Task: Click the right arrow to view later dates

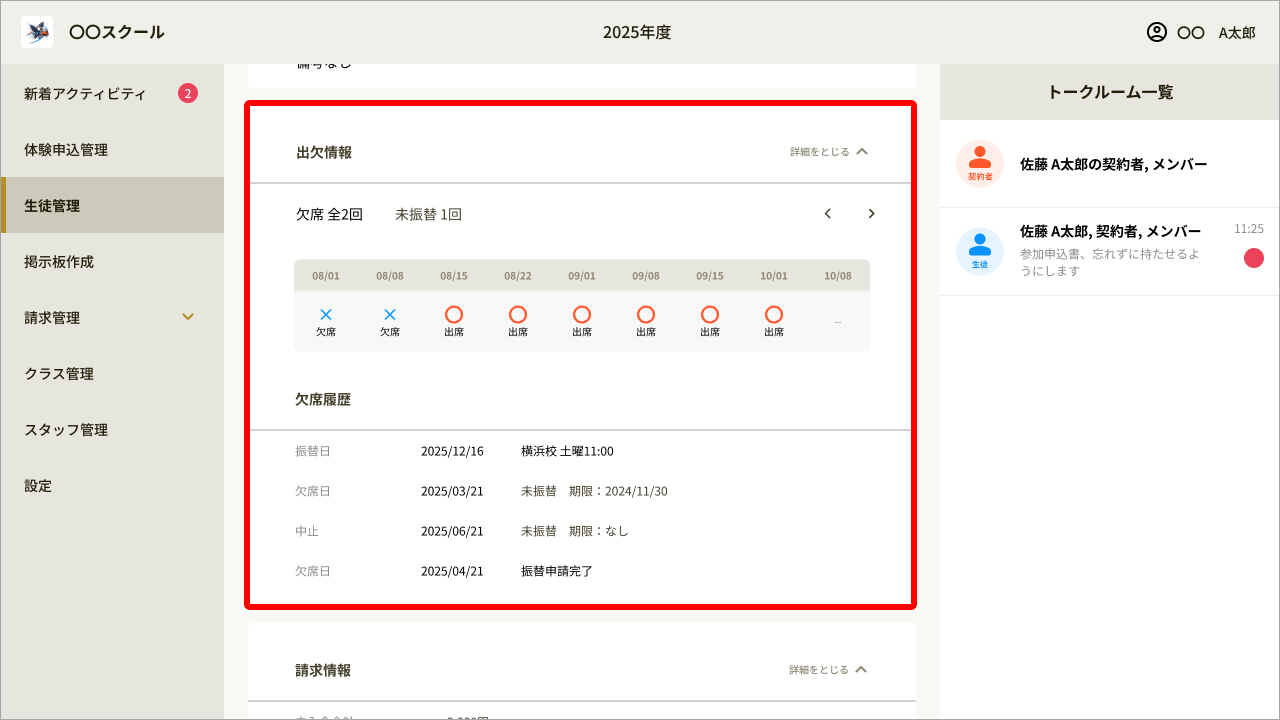Action: (870, 213)
